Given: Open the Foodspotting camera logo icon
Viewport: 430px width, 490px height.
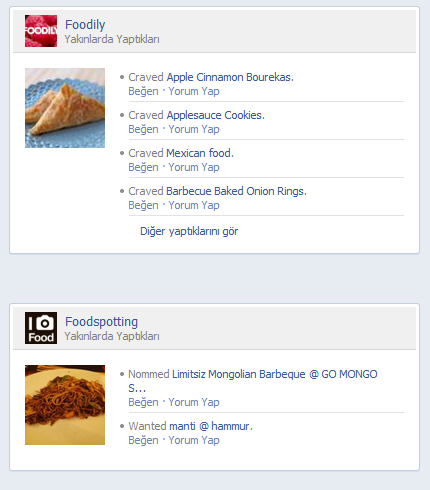Looking at the screenshot, I should pos(41,328).
